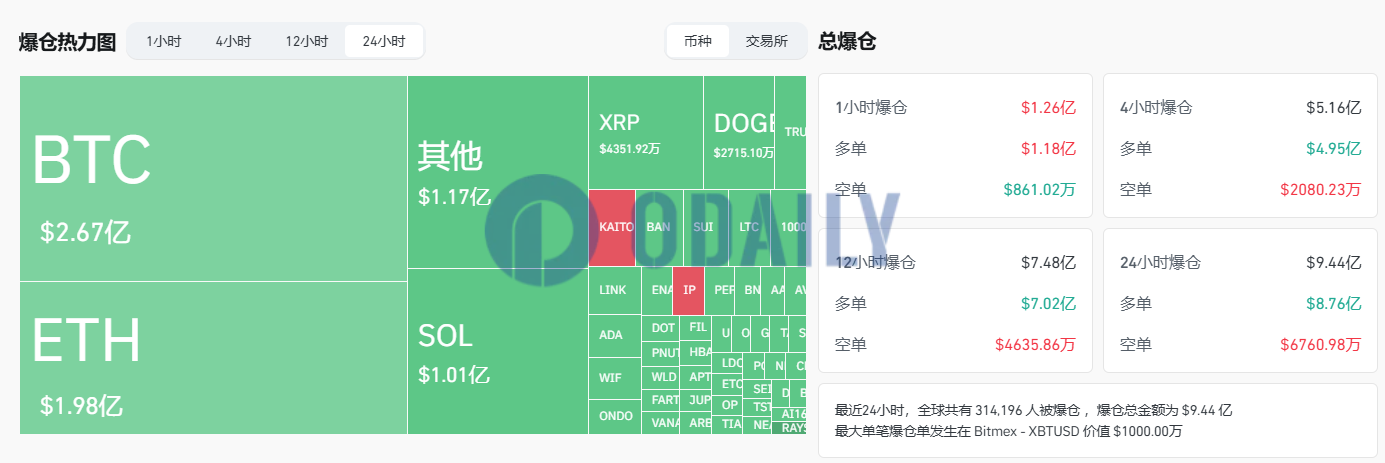Click the red KAITO tile
1385x463 pixels.
pyautogui.click(x=611, y=228)
